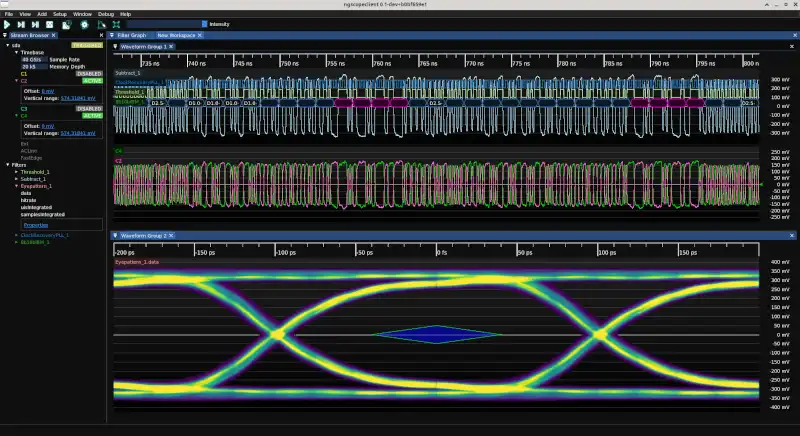800x436 pixels.
Task: Open the Add menu
Action: pos(42,14)
